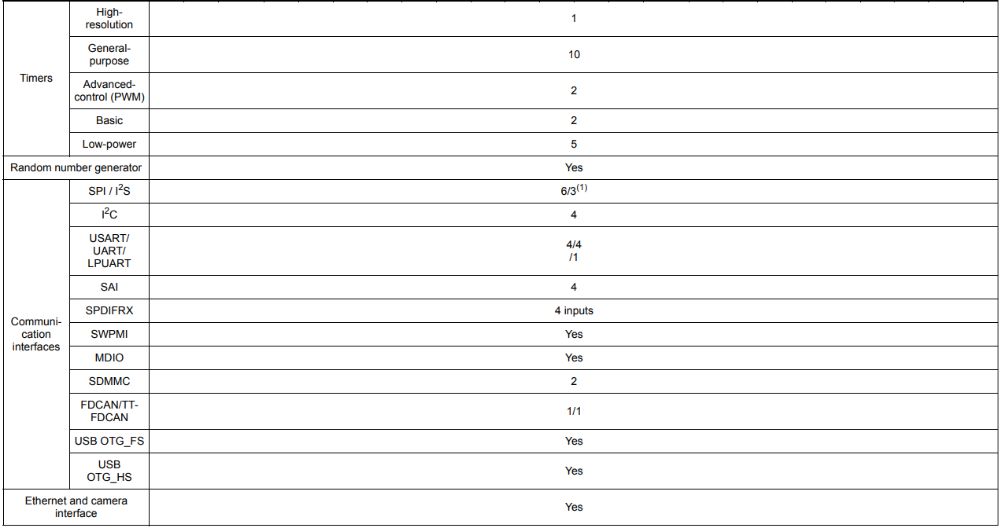This screenshot has width=1000, height=528.
Task: Click the SDMMC label cell
Action: (109, 381)
